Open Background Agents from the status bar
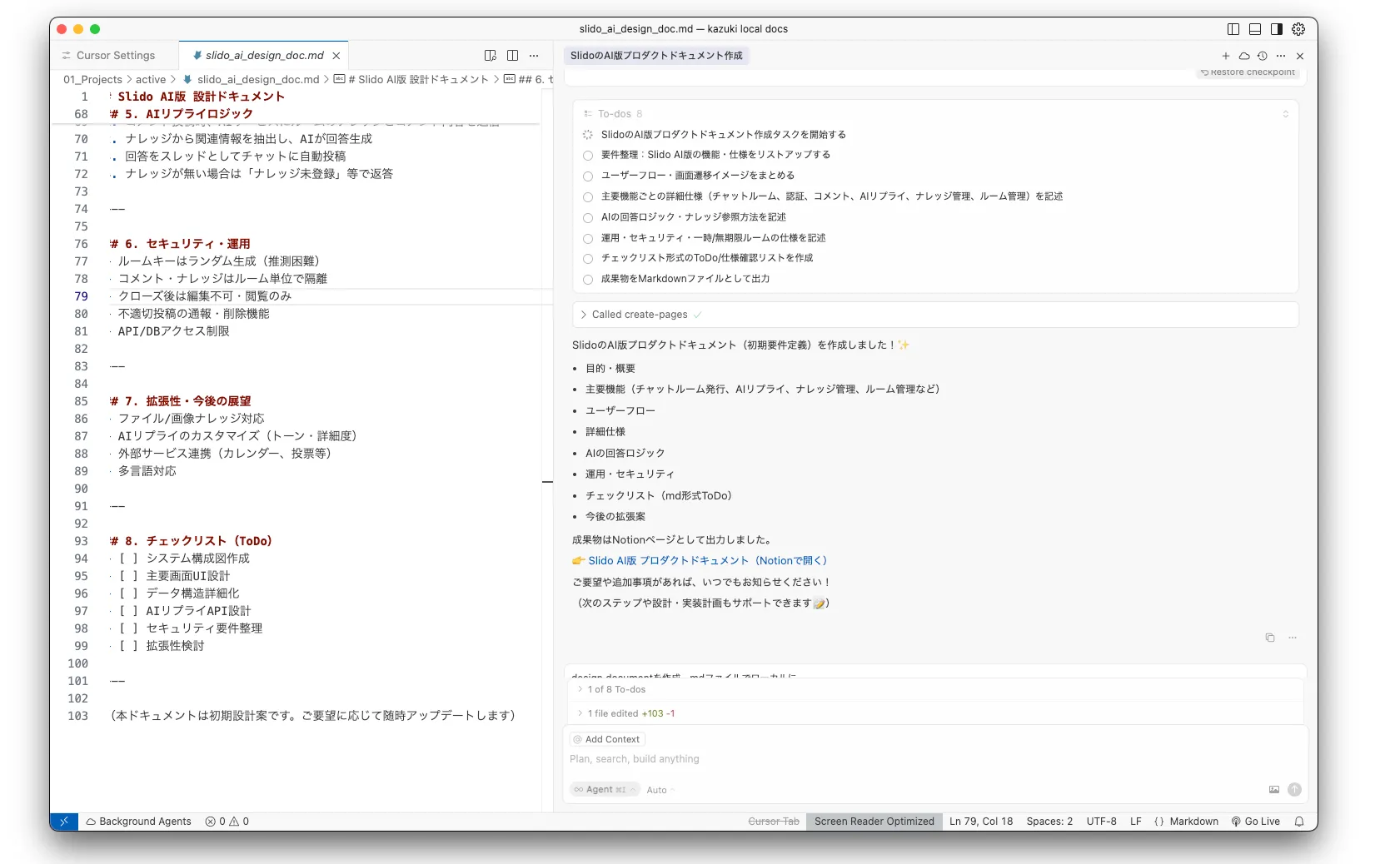Viewport: 1400px width, 864px height. click(x=138, y=821)
